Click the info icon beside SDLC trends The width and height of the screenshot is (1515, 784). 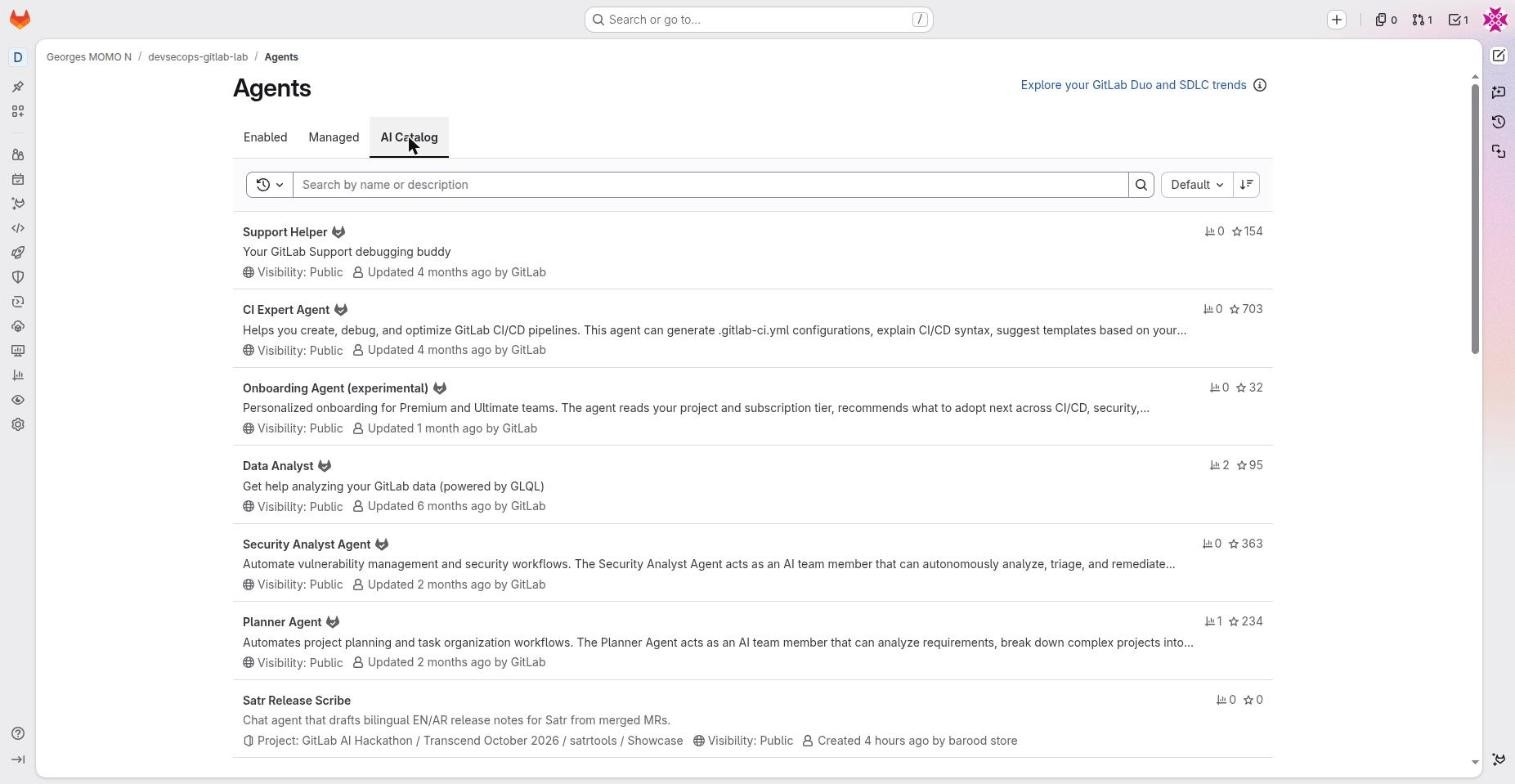pyautogui.click(x=1260, y=85)
